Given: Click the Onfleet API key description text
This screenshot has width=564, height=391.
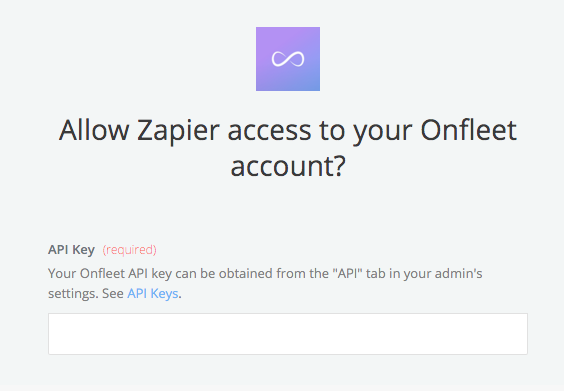Looking at the screenshot, I should (x=265, y=283).
